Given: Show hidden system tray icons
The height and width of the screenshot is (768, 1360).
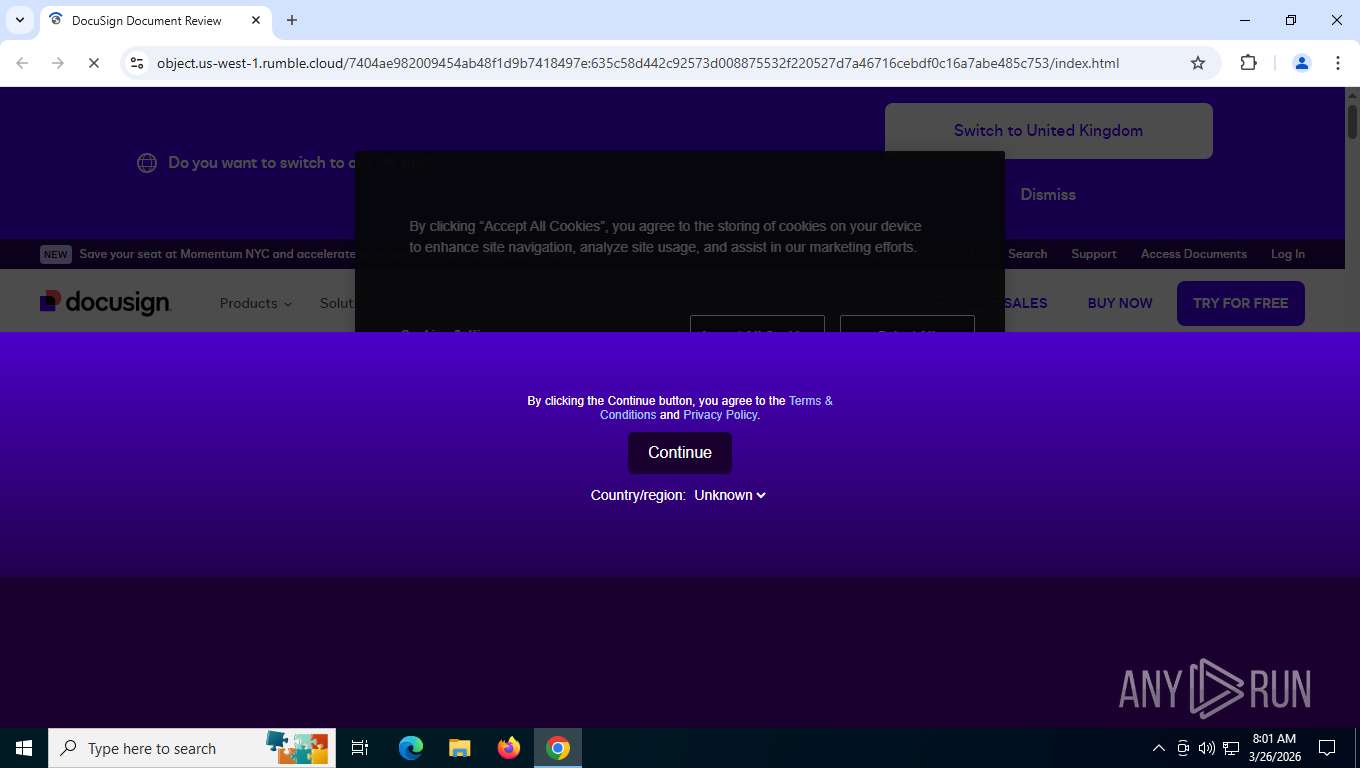Looking at the screenshot, I should coord(1158,748).
